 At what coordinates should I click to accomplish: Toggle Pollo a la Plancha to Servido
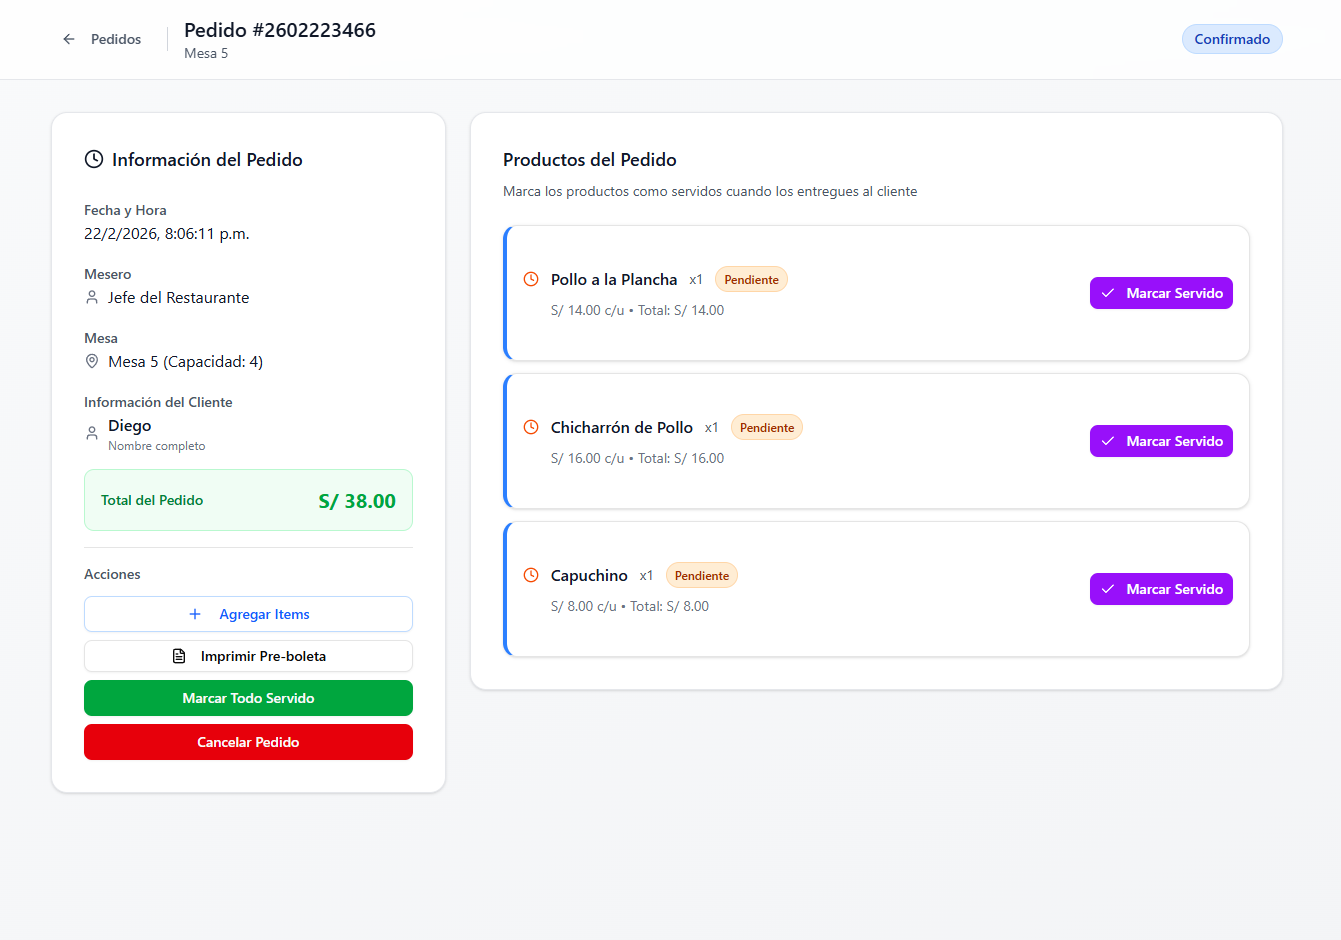tap(1161, 292)
